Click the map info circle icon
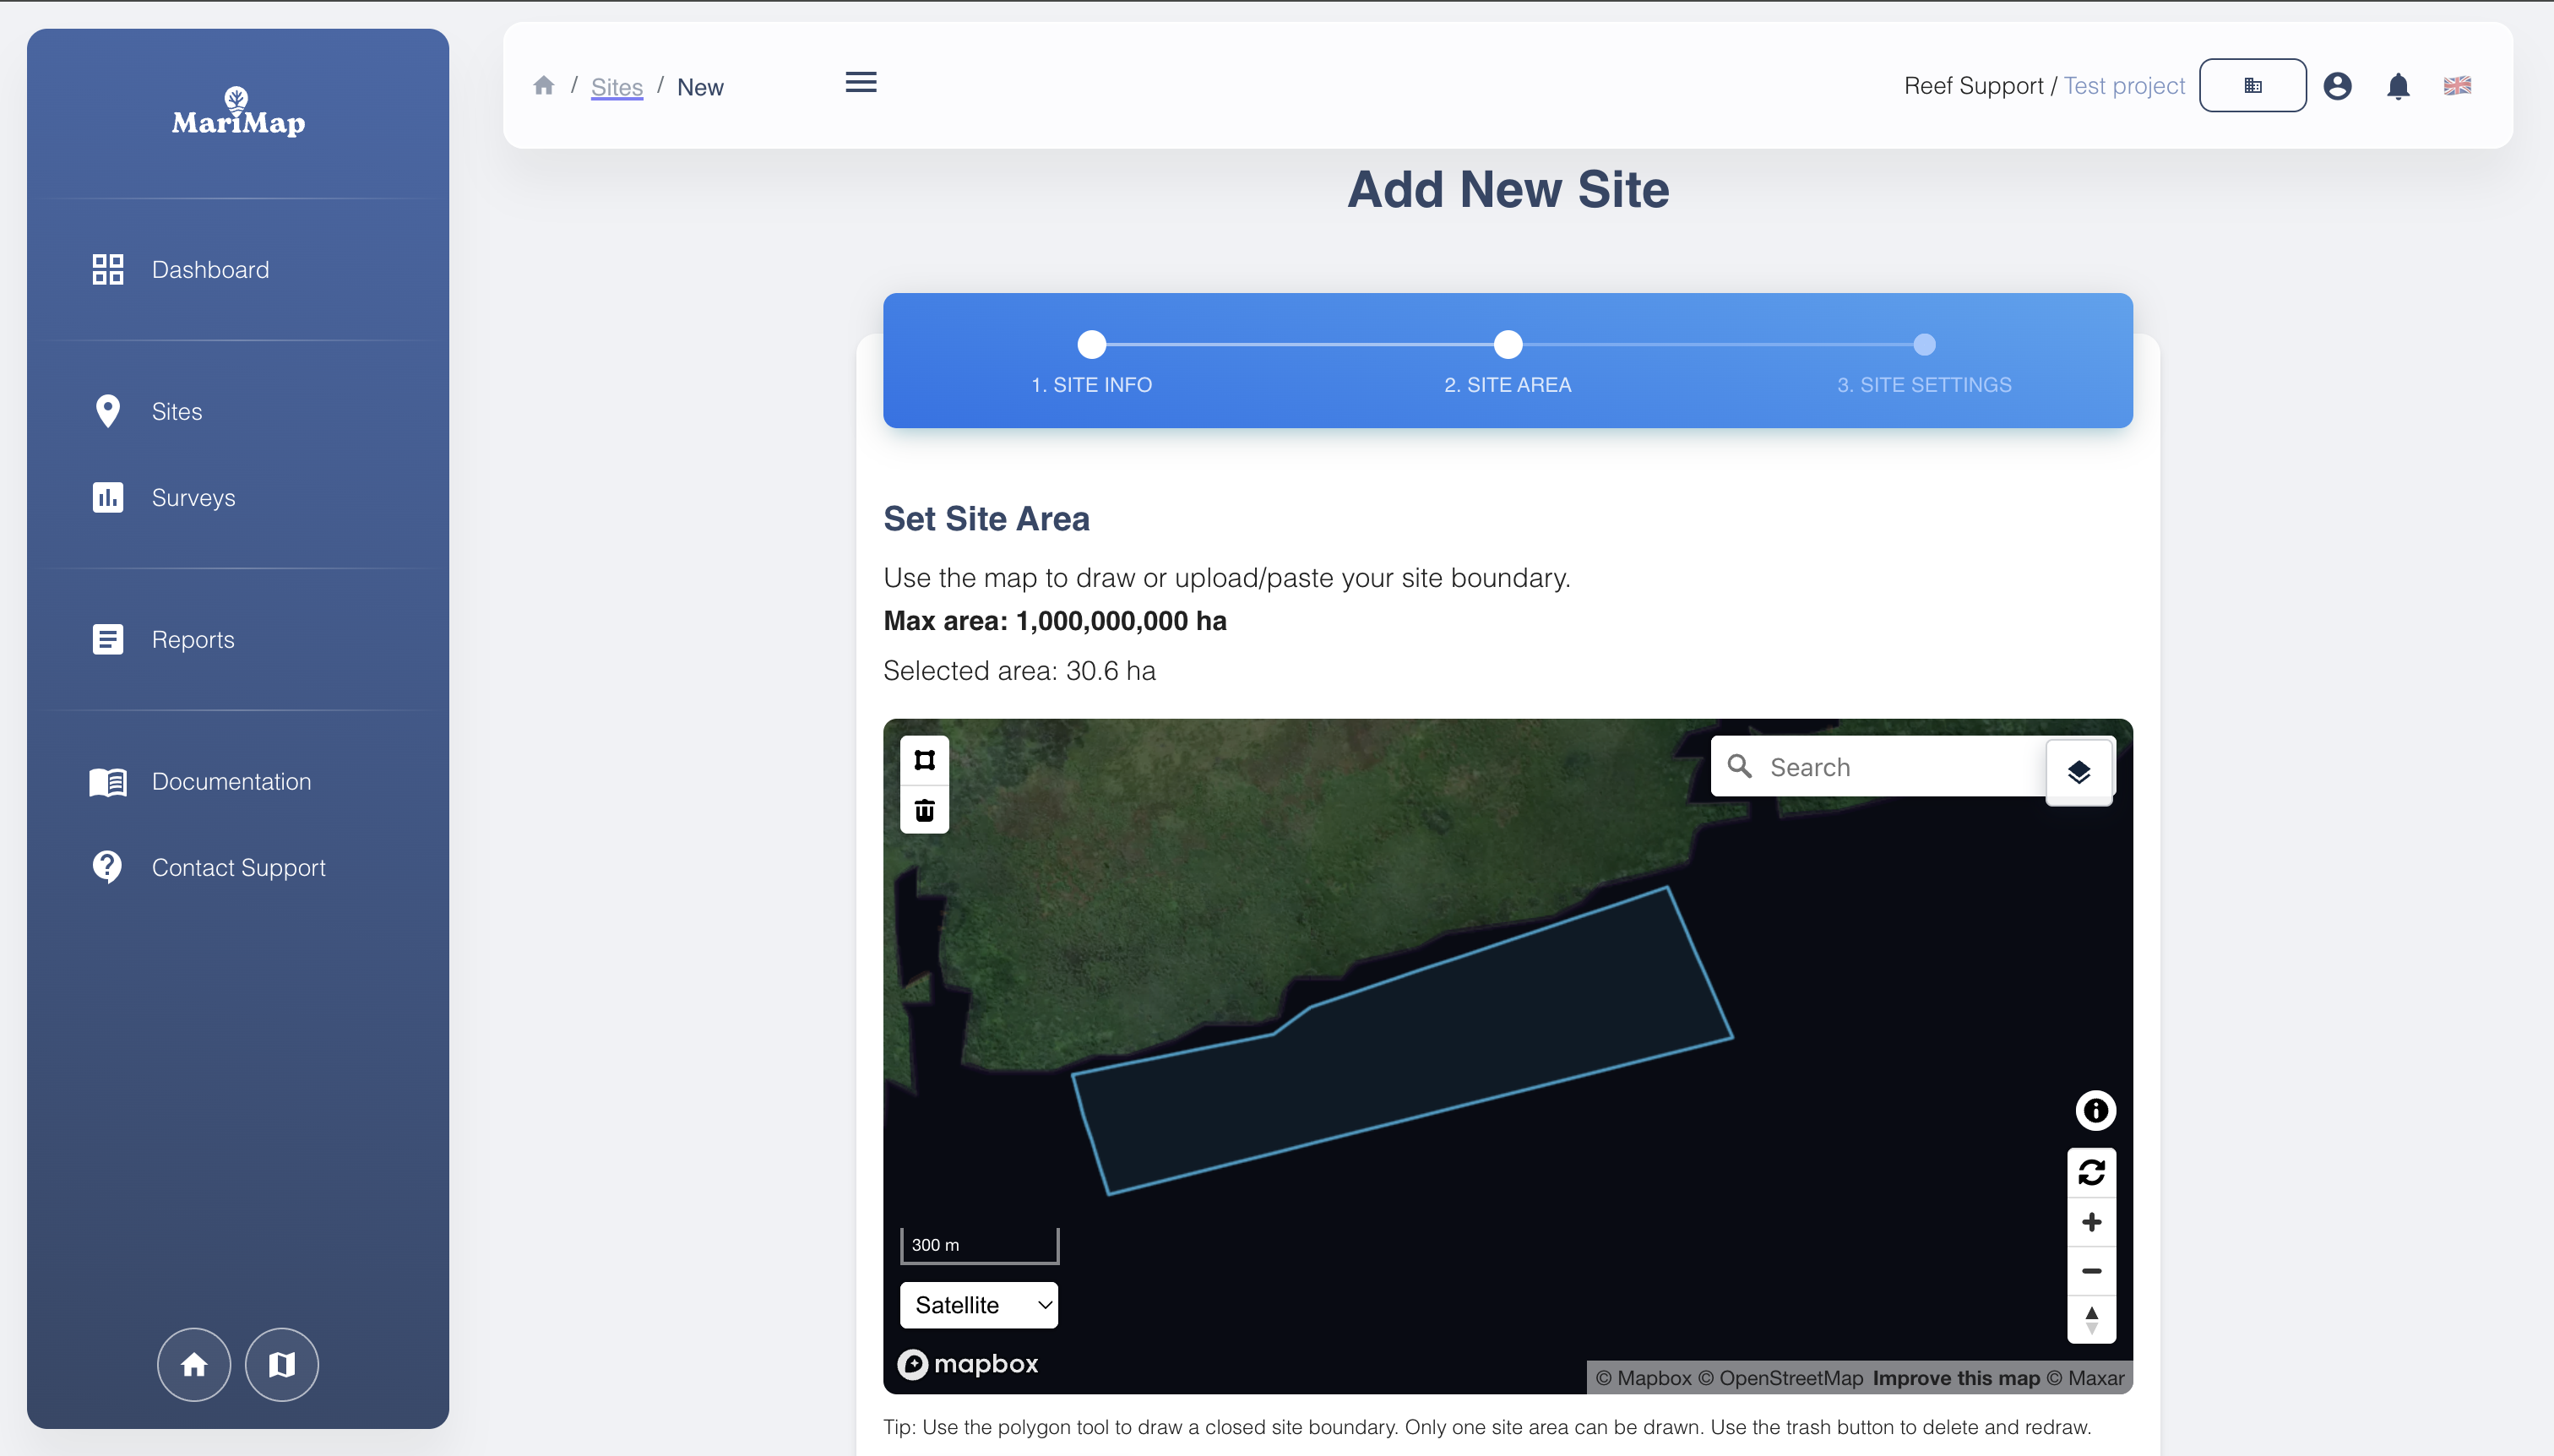This screenshot has height=1456, width=2554. pyautogui.click(x=2094, y=1110)
